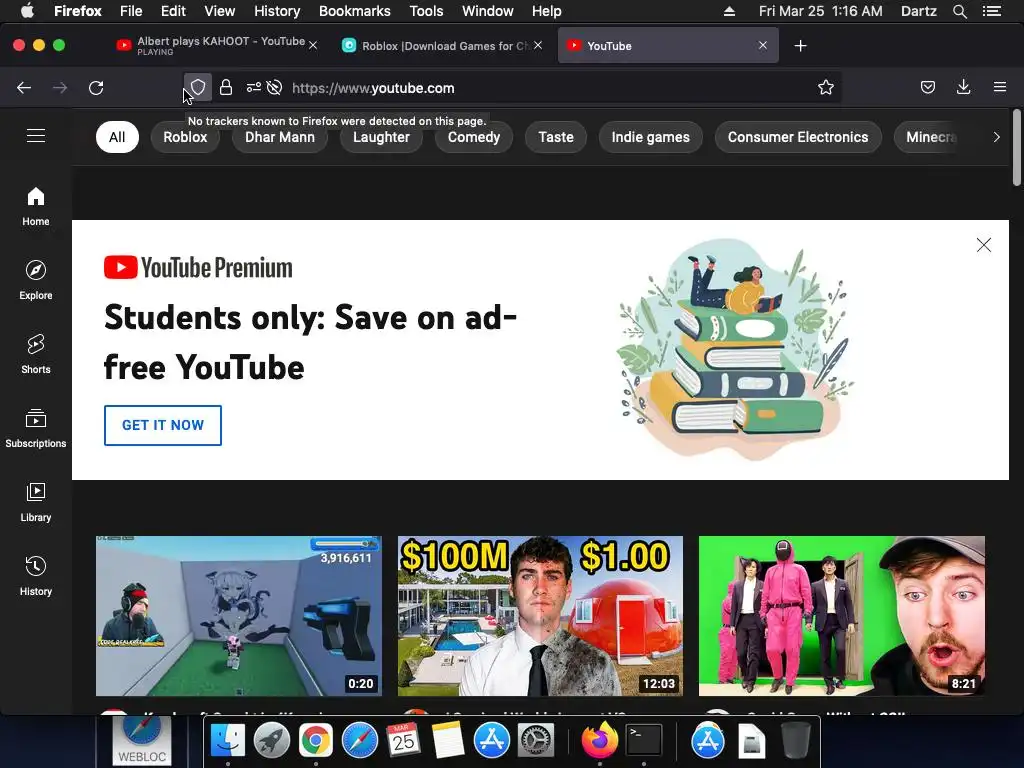
Task: Open Firefox downloads panel
Action: point(964,88)
